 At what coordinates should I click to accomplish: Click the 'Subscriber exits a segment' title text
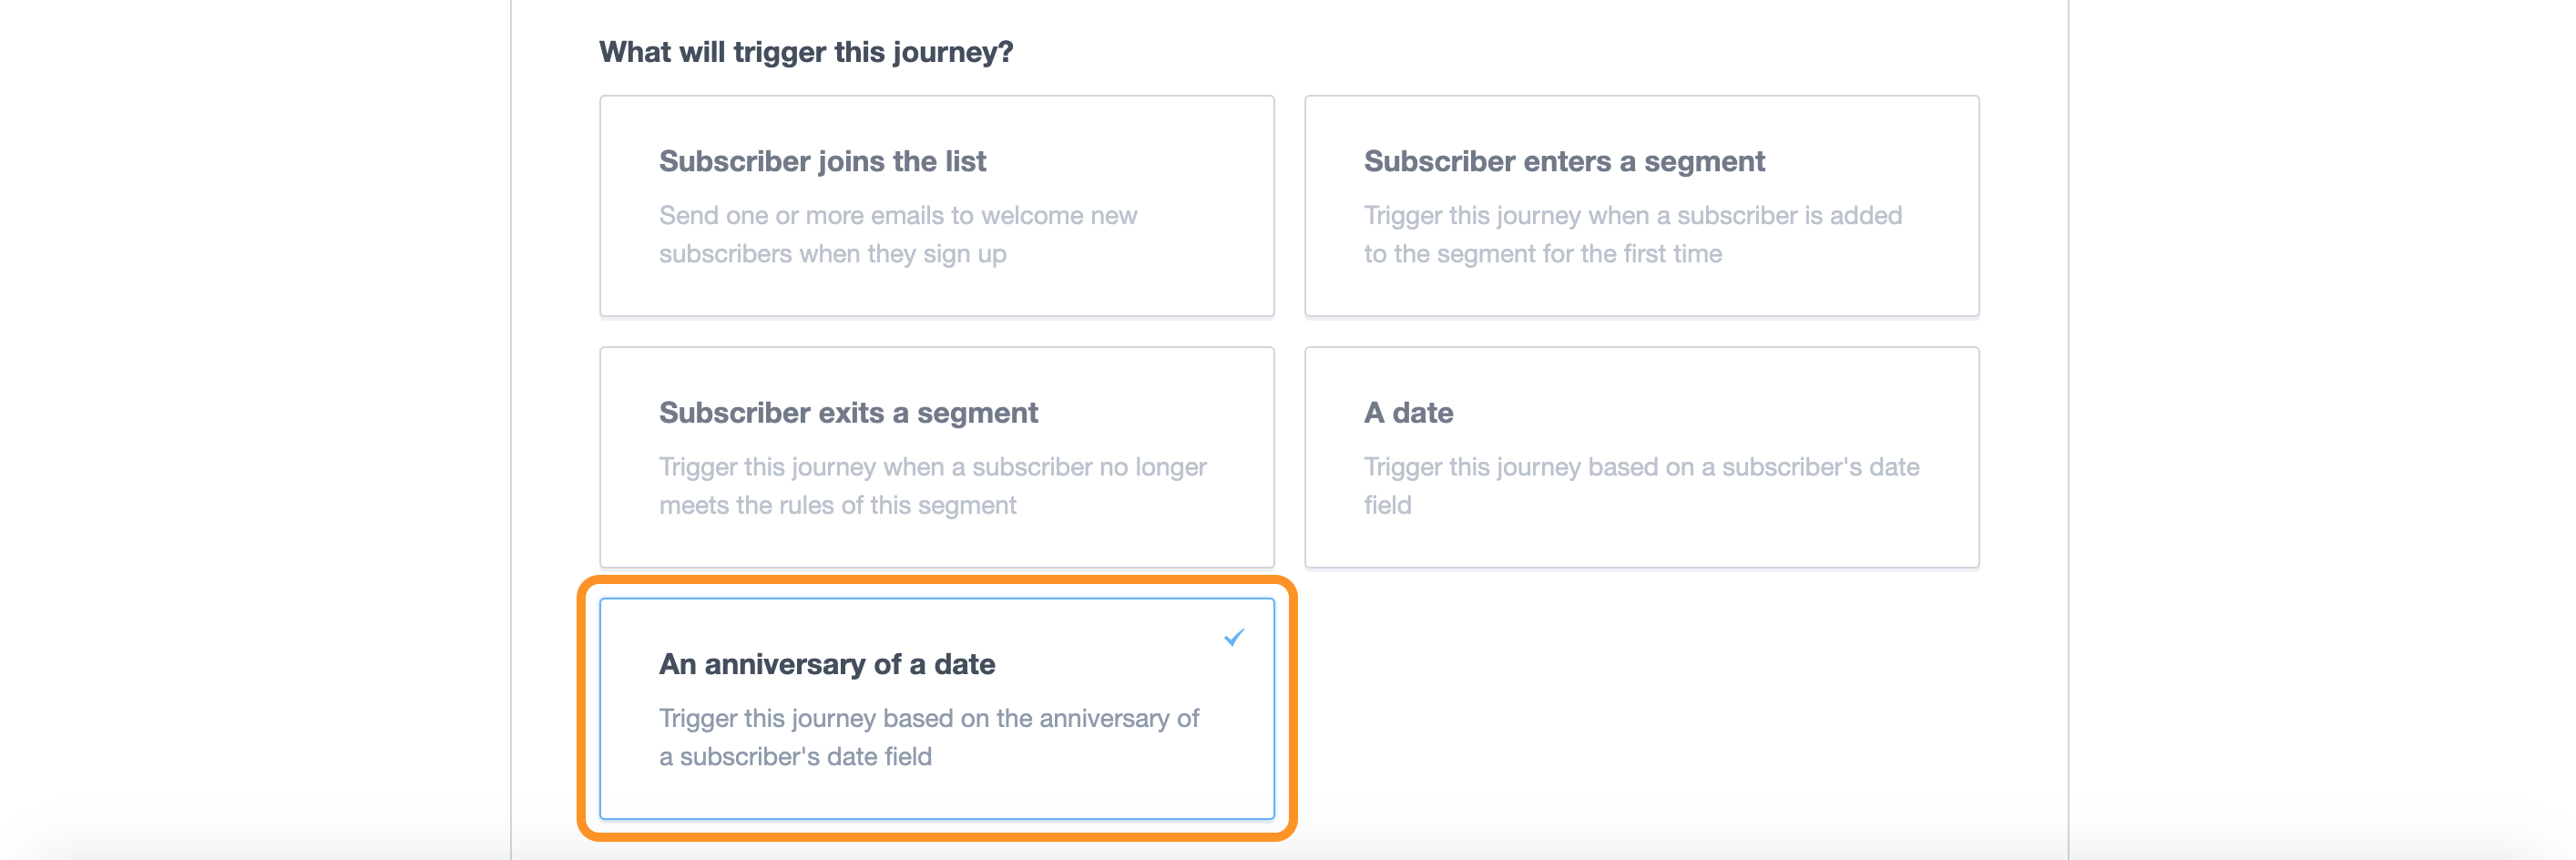click(848, 413)
